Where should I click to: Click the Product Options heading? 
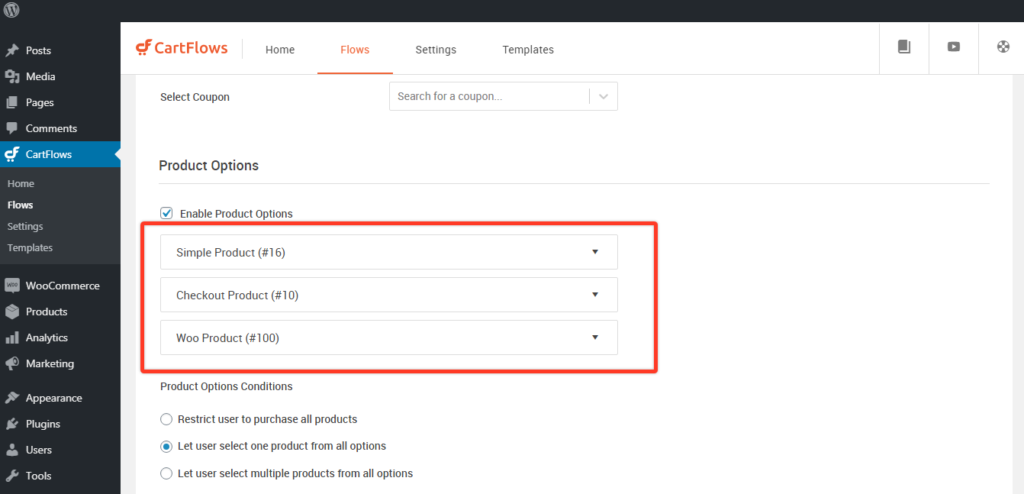(x=209, y=165)
